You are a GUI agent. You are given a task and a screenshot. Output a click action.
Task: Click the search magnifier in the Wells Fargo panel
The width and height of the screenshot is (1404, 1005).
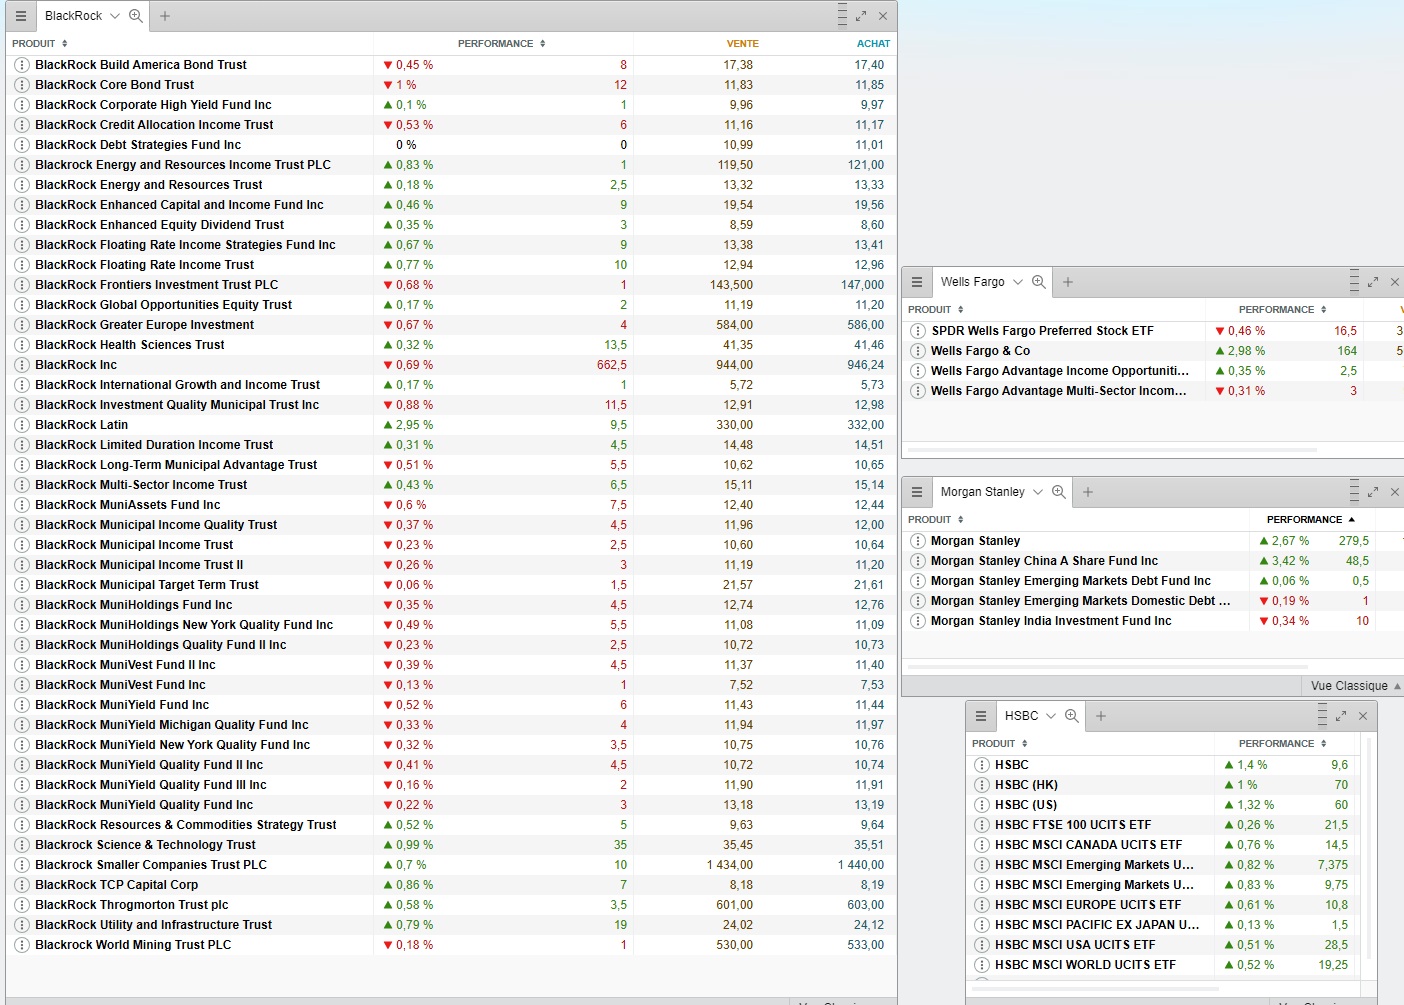1039,282
